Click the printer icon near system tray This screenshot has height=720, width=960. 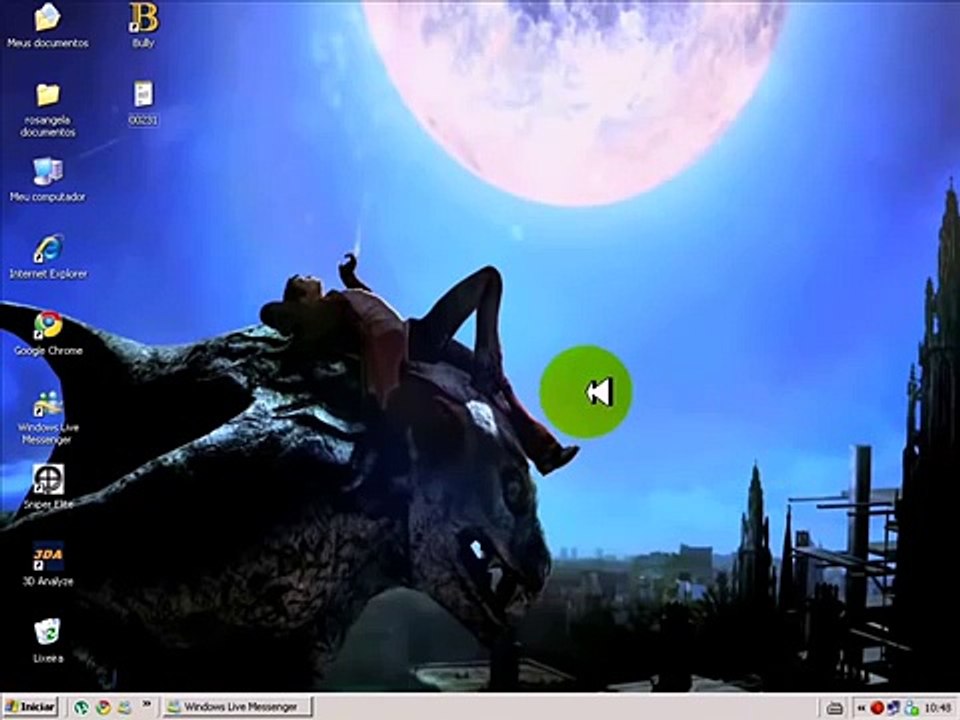[834, 708]
